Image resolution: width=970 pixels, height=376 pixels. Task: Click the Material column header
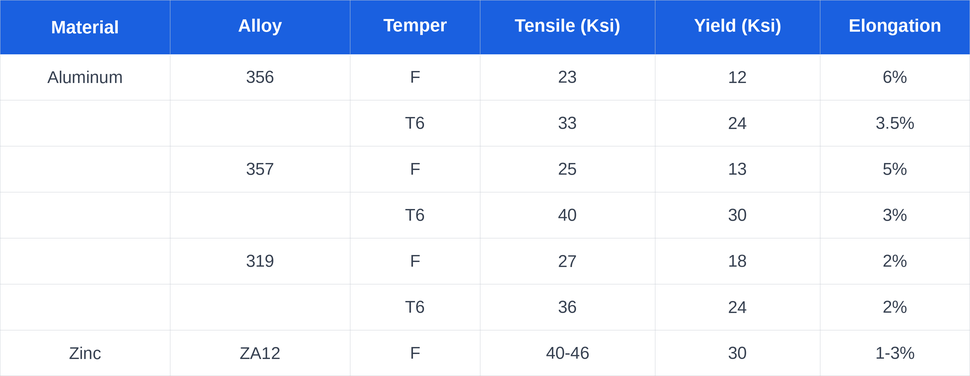point(85,27)
